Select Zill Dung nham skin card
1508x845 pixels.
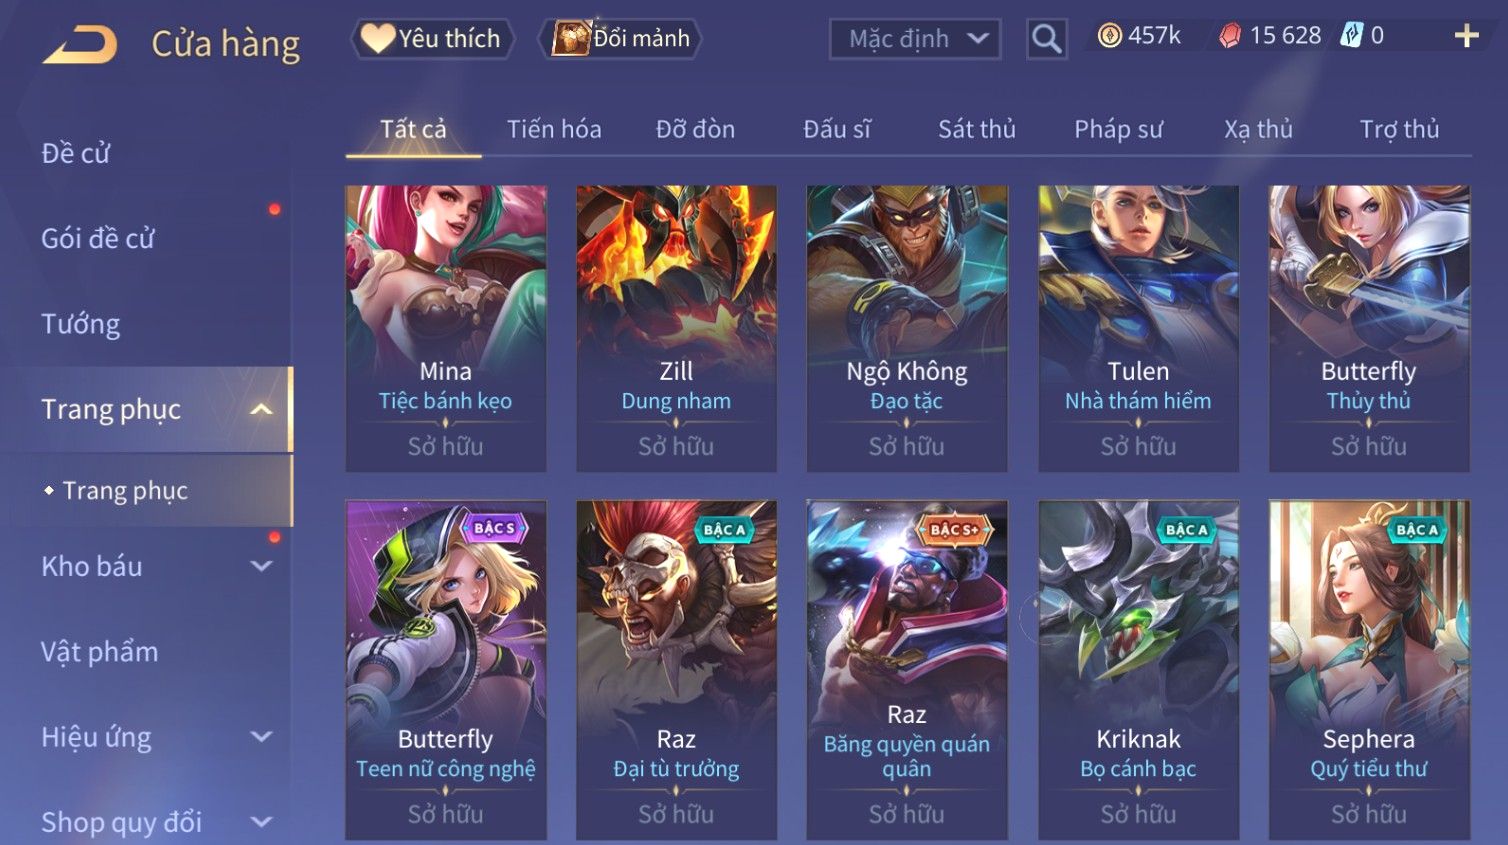[676, 328]
